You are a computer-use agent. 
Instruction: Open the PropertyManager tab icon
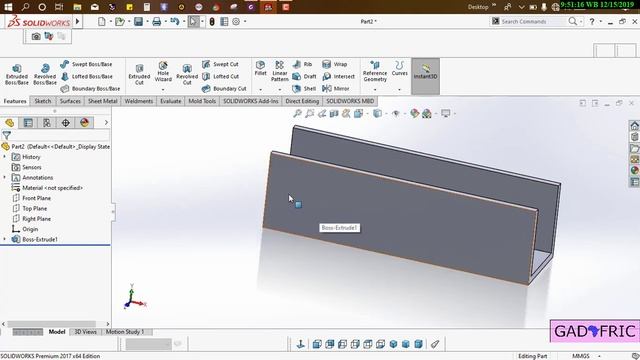[x=28, y=122]
